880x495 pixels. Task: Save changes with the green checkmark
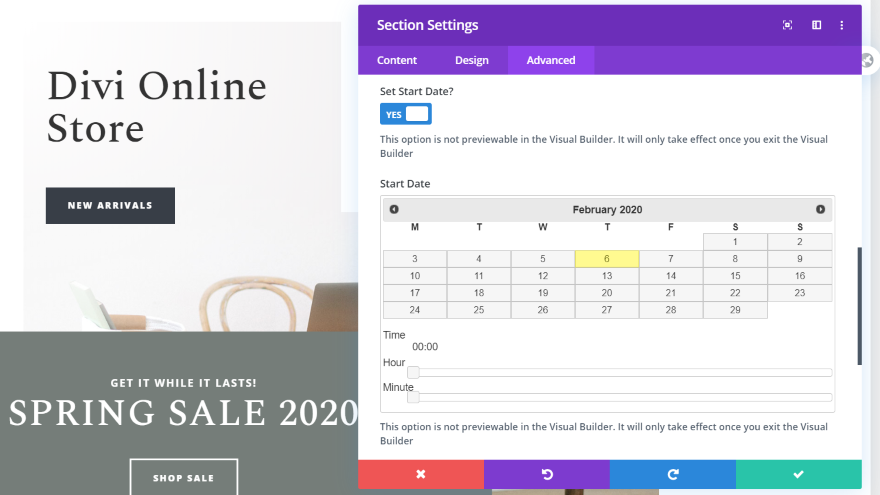tap(798, 474)
